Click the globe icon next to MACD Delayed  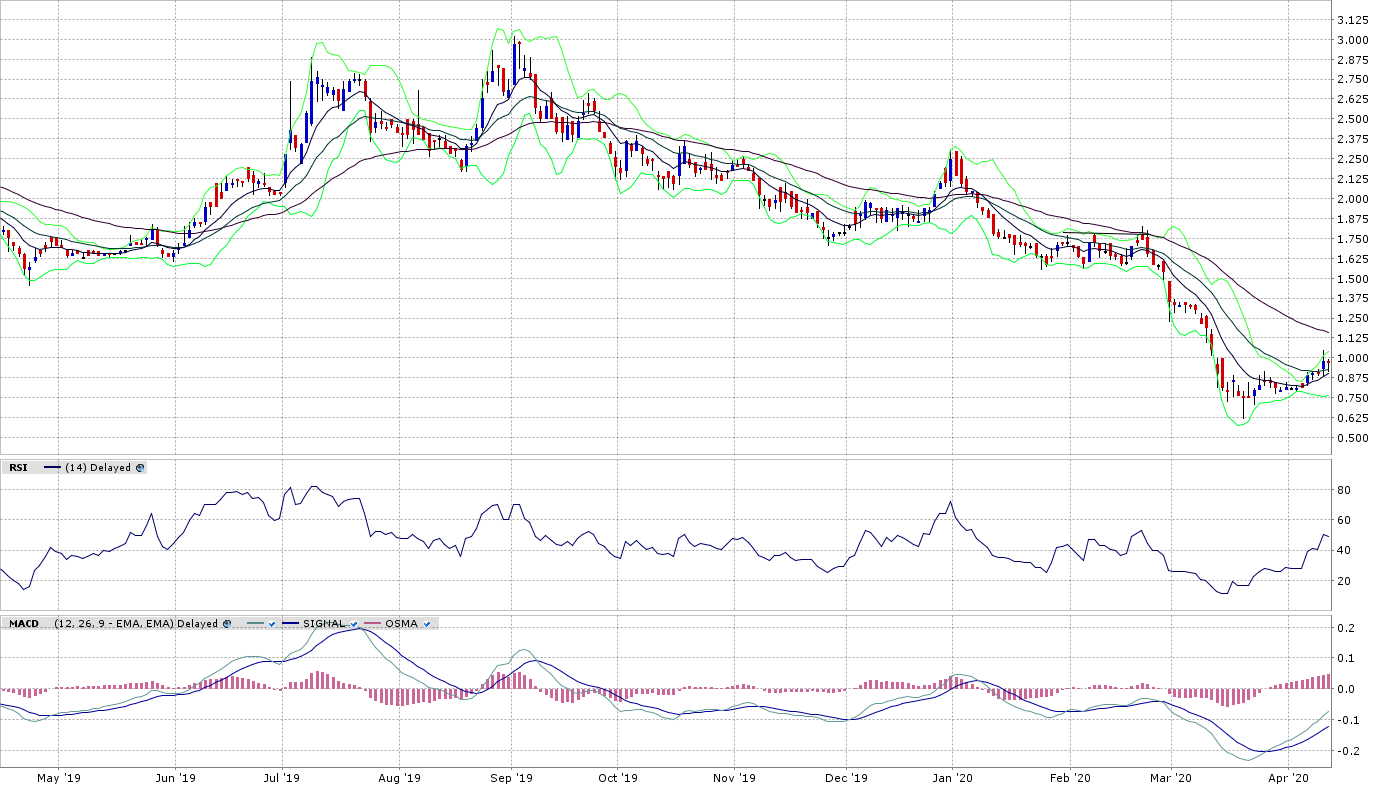coord(227,623)
